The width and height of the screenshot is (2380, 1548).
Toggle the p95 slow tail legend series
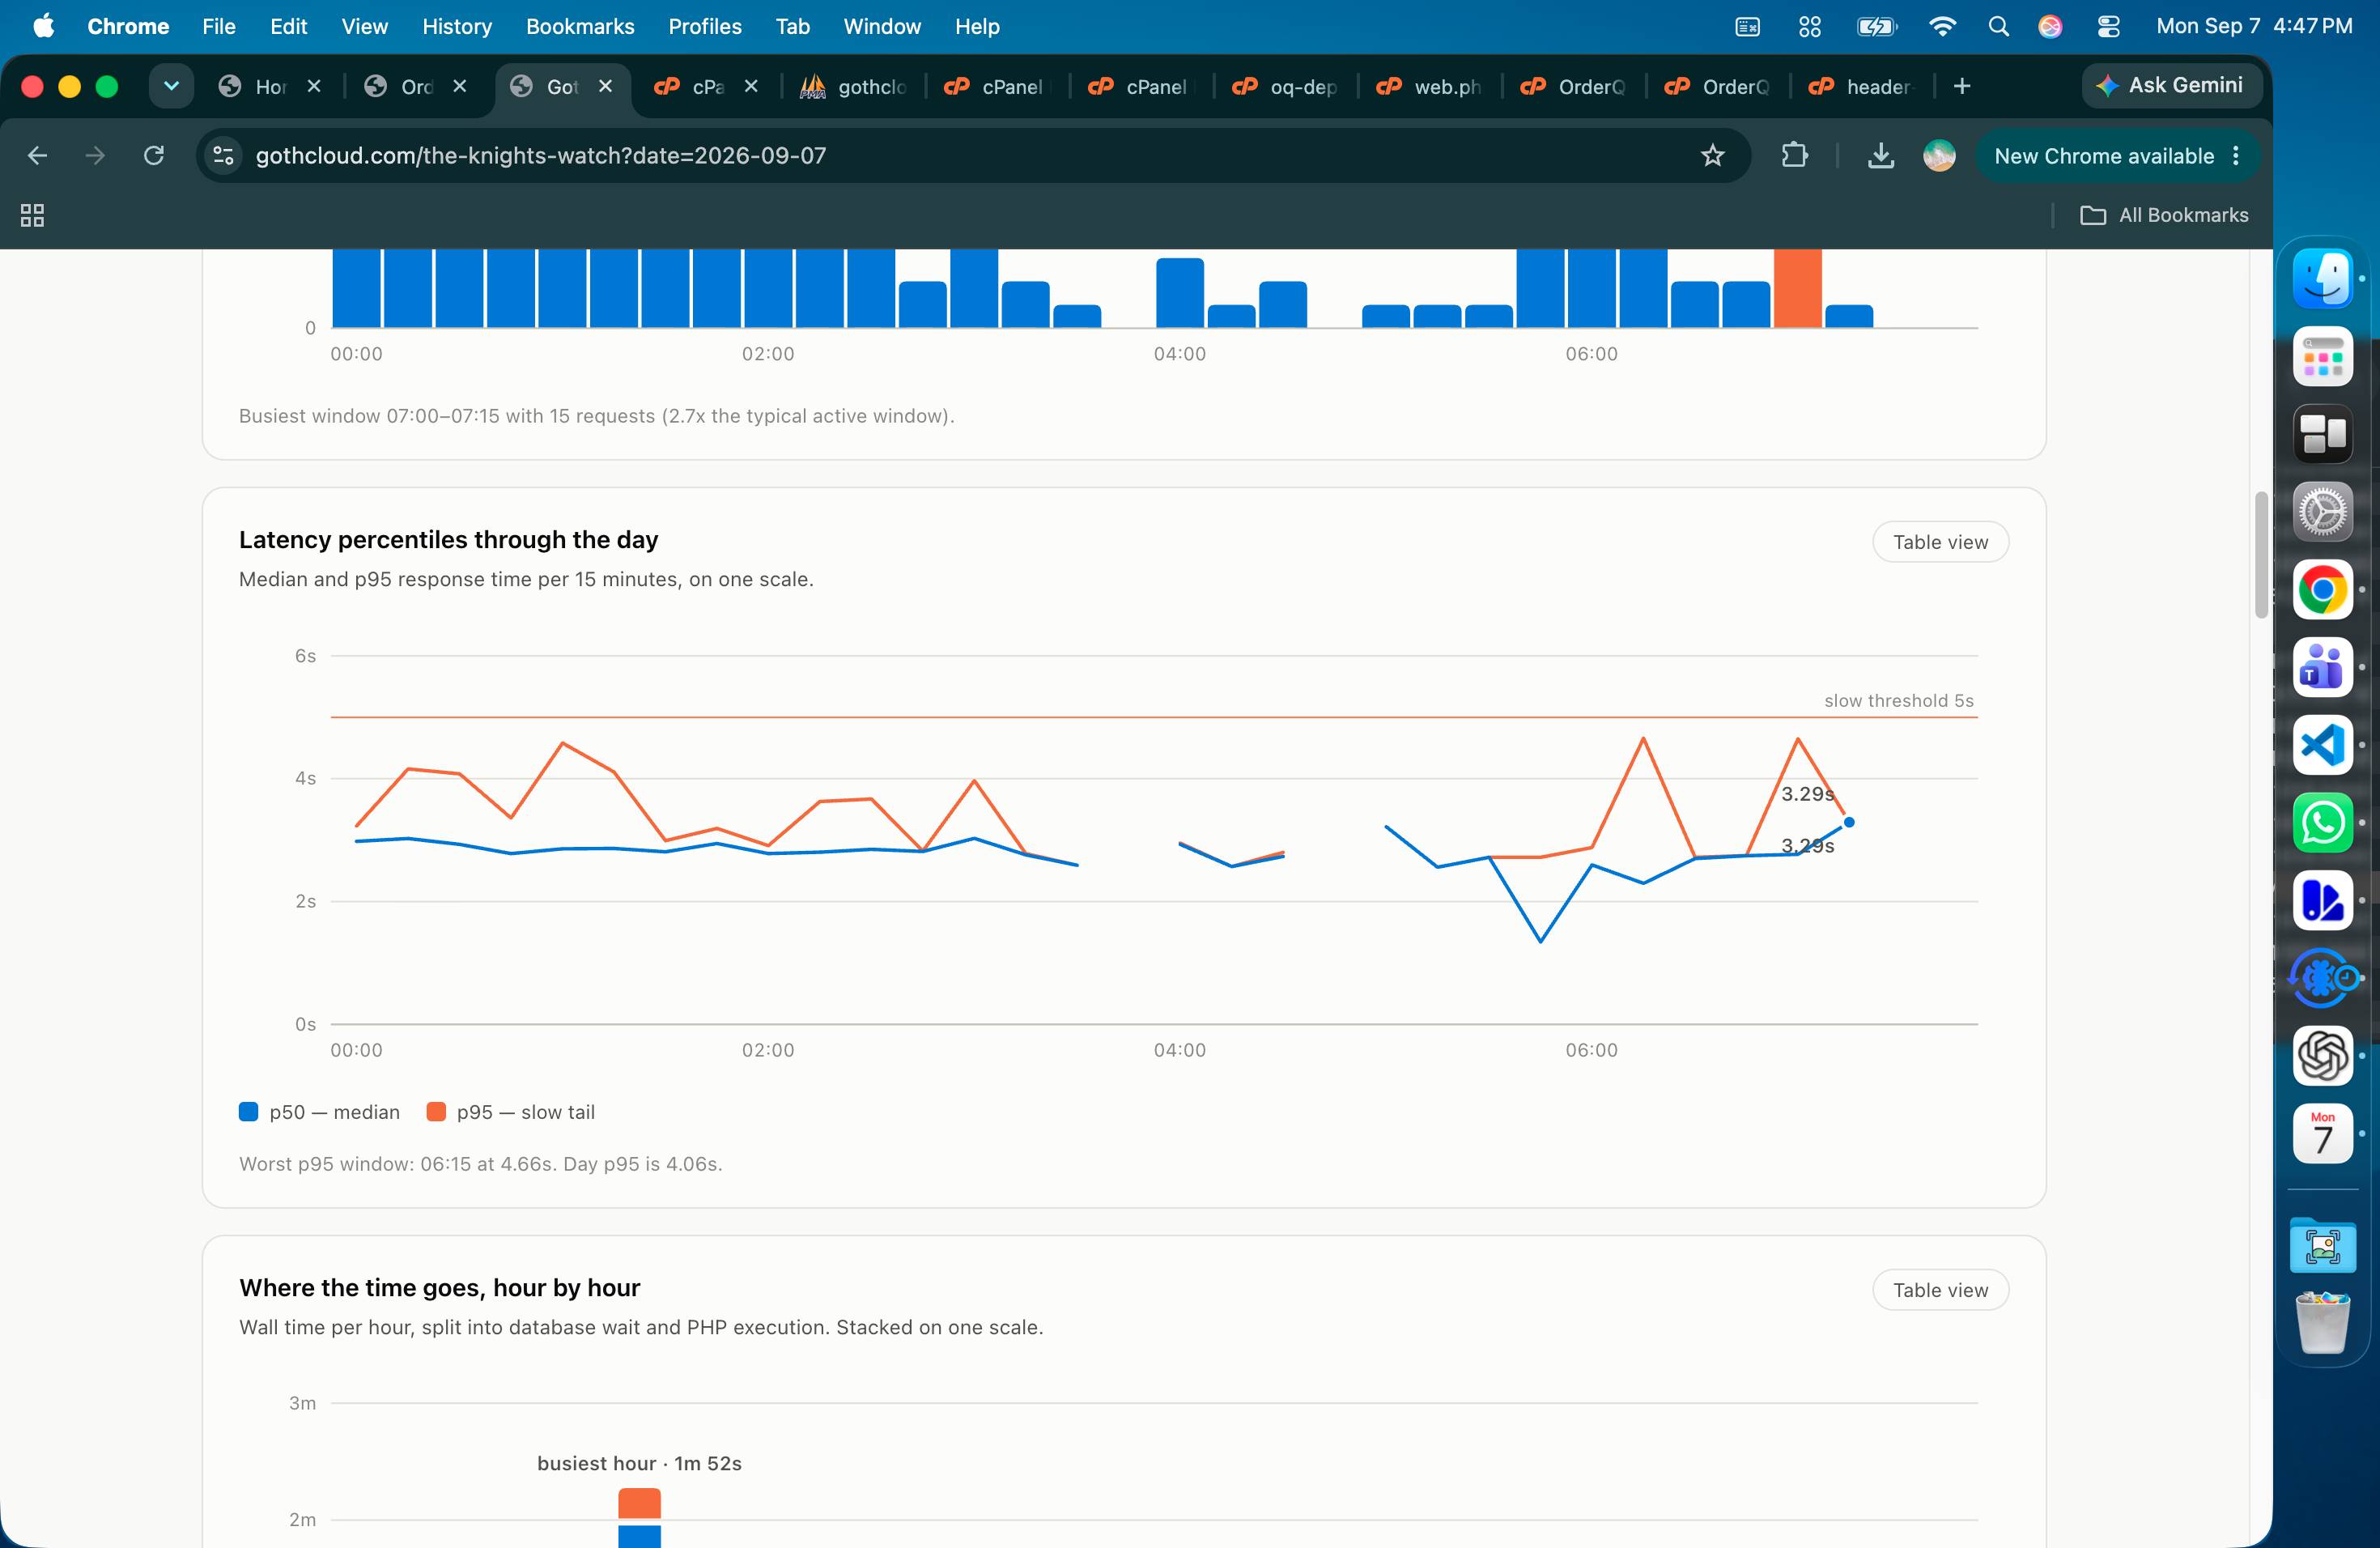[511, 1112]
